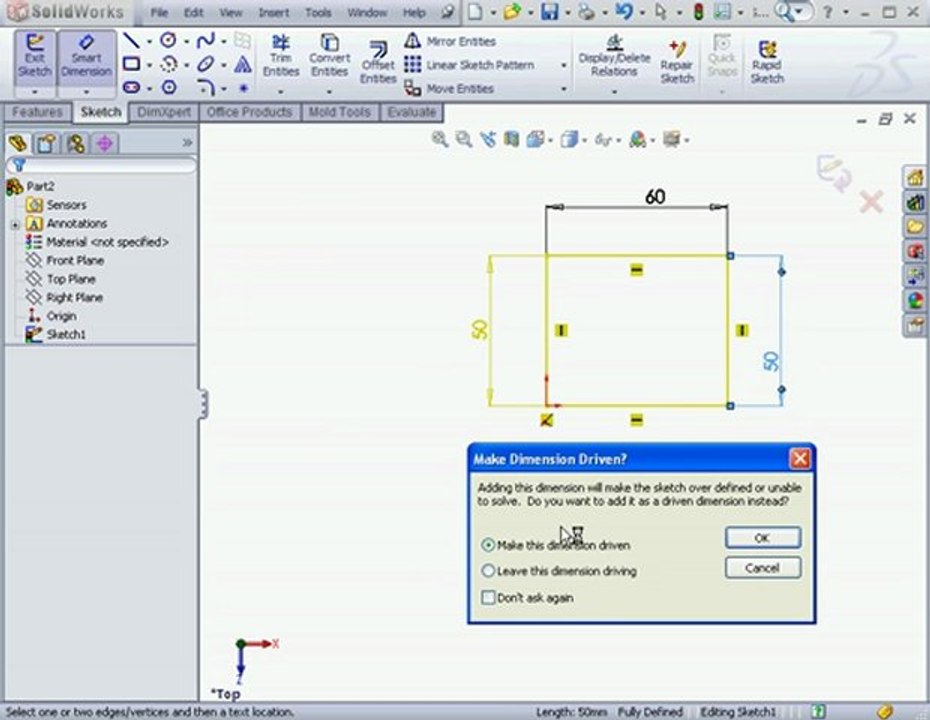Click Move Entities
930x720 pixels.
[x=449, y=88]
